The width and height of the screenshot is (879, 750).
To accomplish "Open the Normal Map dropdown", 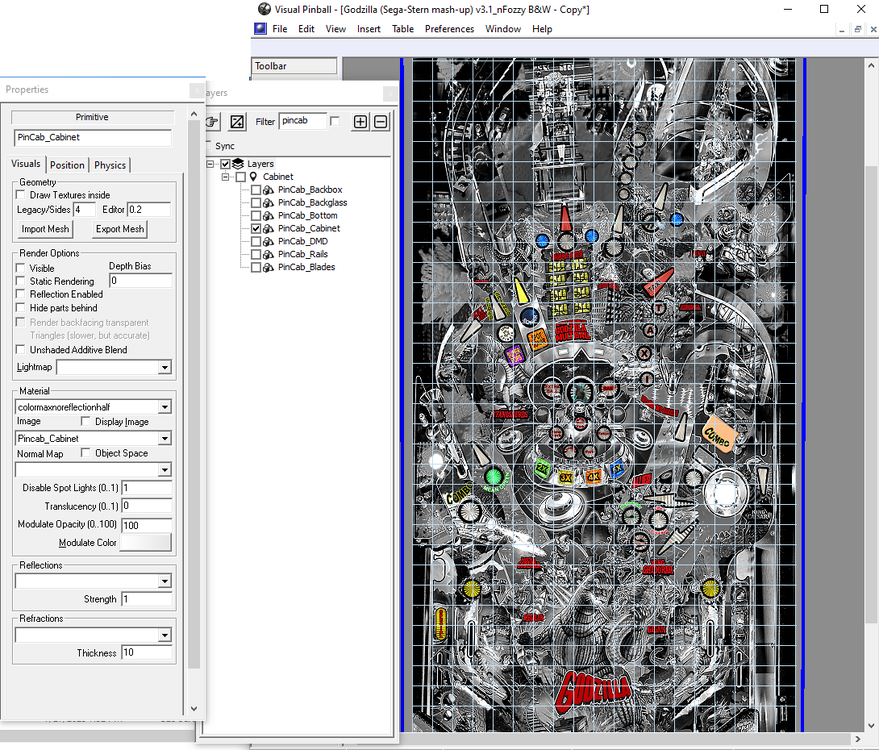I will coord(164,470).
